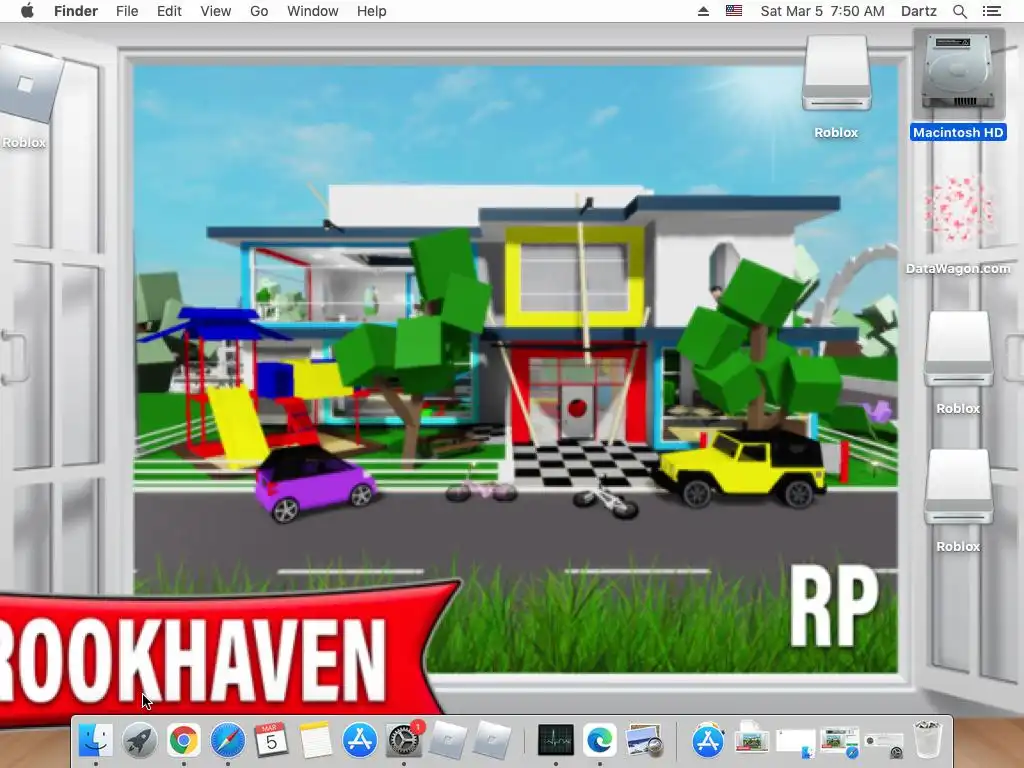Open Google Chrome from the Dock
The height and width of the screenshot is (768, 1024).
pos(184,741)
